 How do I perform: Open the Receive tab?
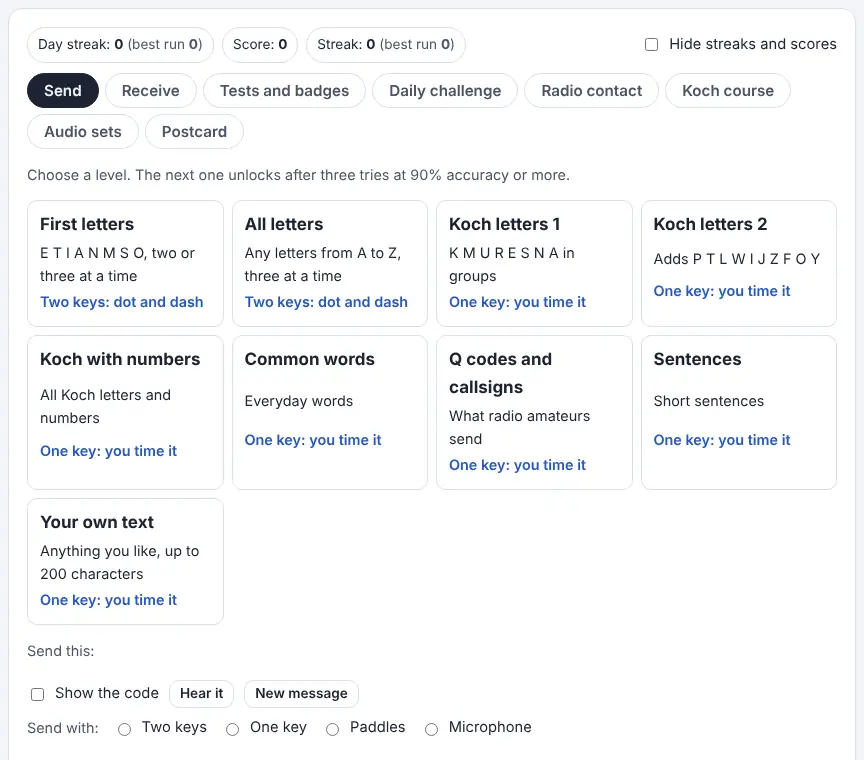(x=150, y=90)
